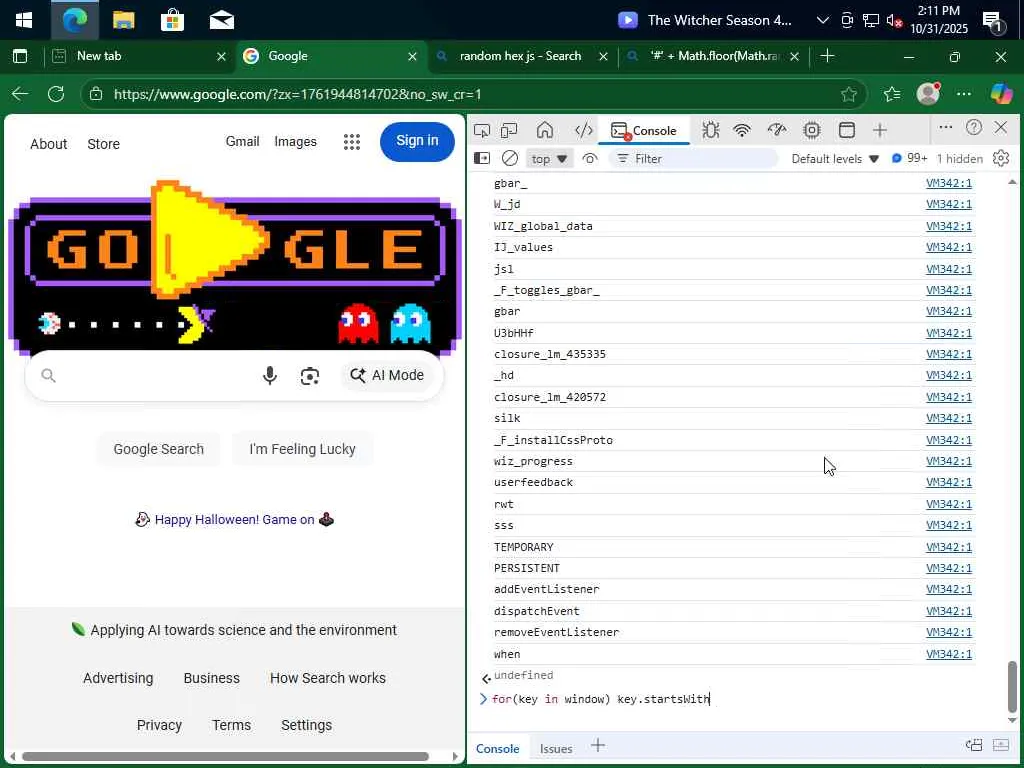Switch to the Math.floor search tab
Viewport: 1024px width, 768px height.
click(x=715, y=56)
